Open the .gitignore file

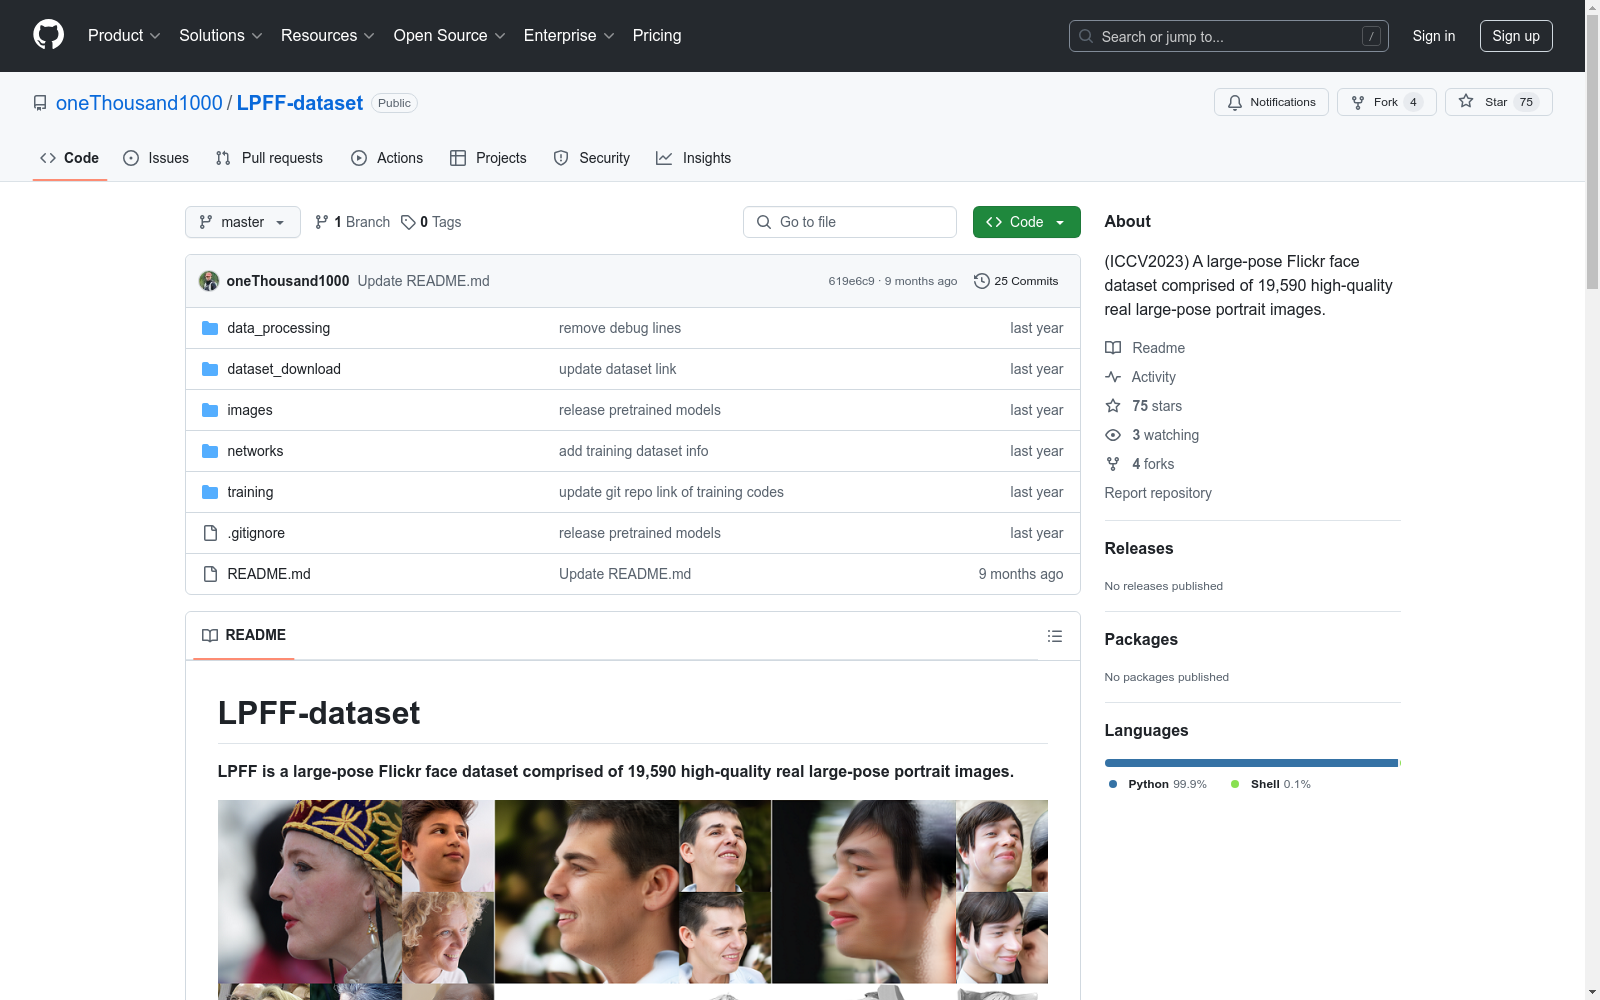click(x=256, y=533)
